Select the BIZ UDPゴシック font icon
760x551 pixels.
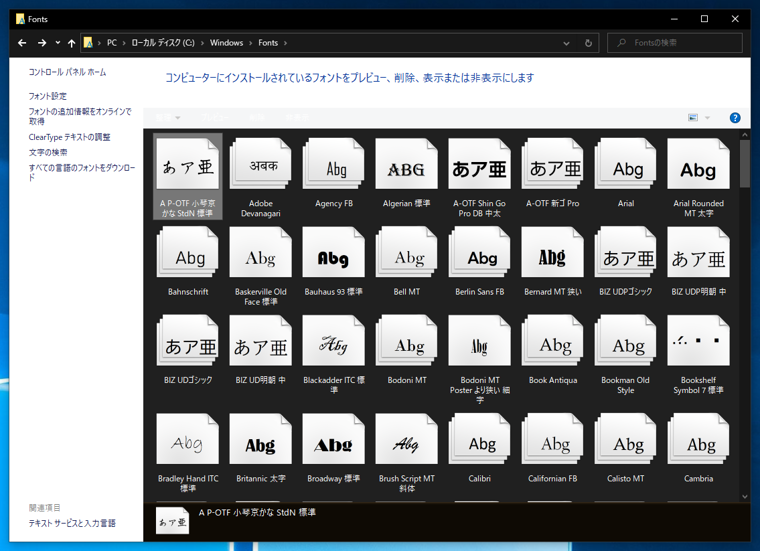click(x=625, y=252)
